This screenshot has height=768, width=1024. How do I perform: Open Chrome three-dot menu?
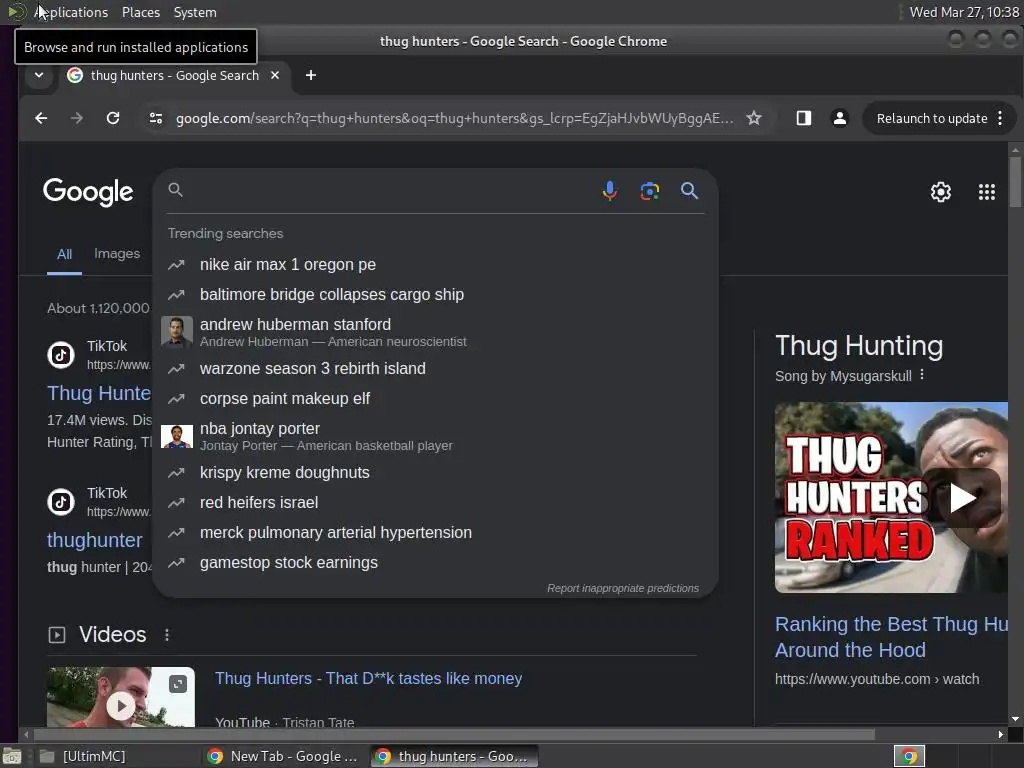tap(1000, 118)
